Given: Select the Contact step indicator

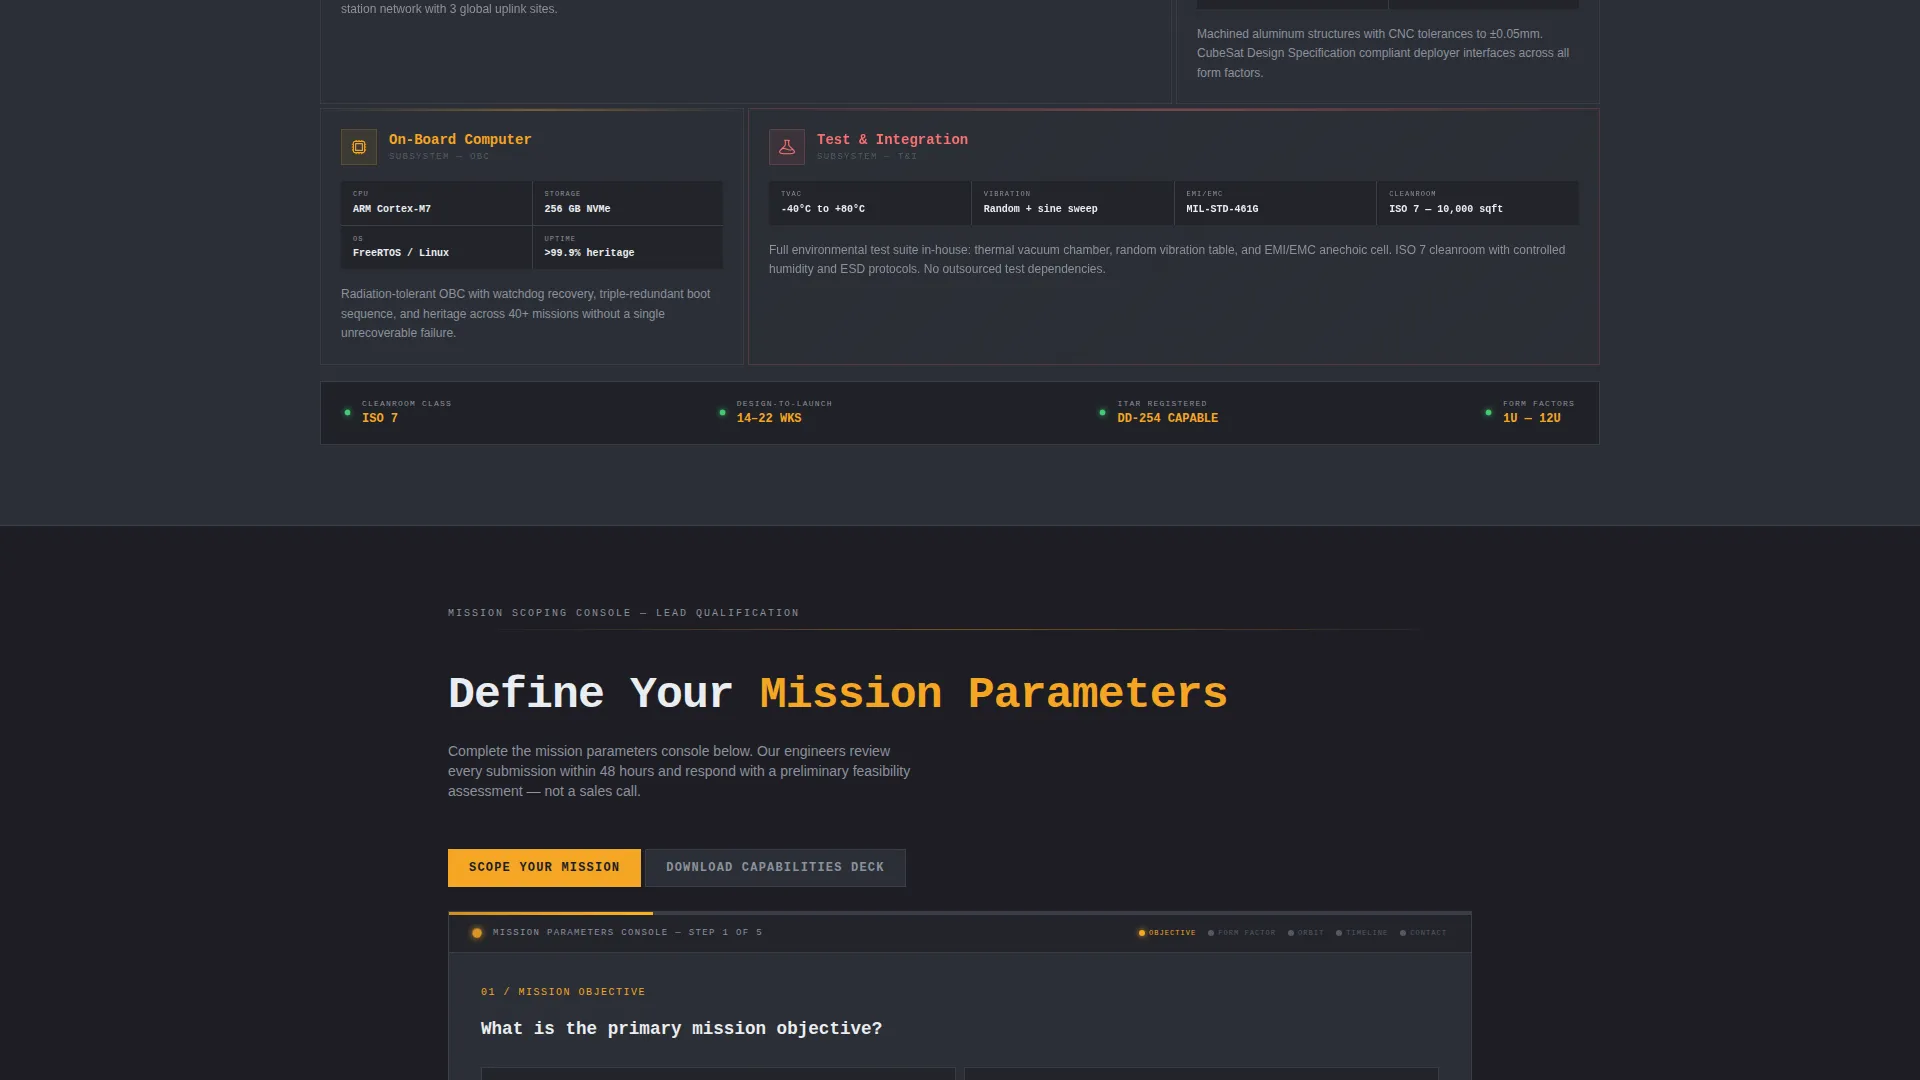Looking at the screenshot, I should click(1423, 933).
